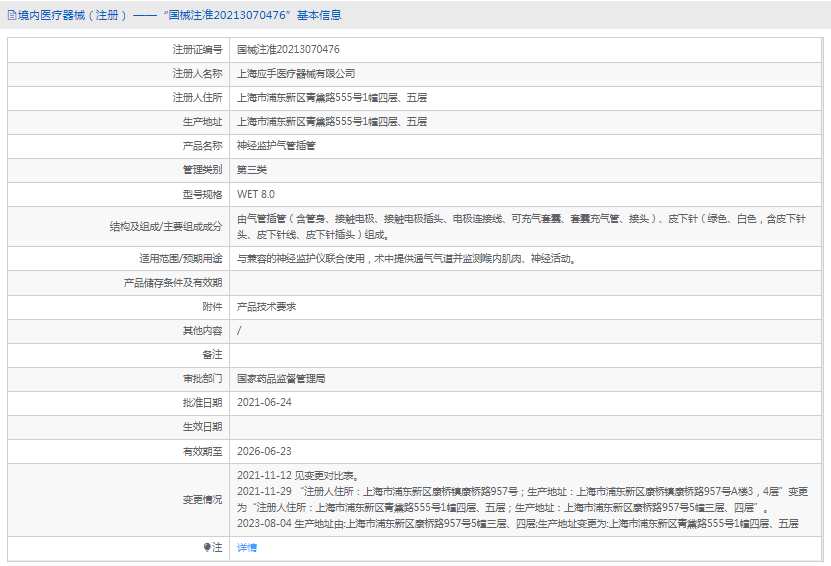Click the 注册人住所 address value
831x566 pixels.
(332, 98)
